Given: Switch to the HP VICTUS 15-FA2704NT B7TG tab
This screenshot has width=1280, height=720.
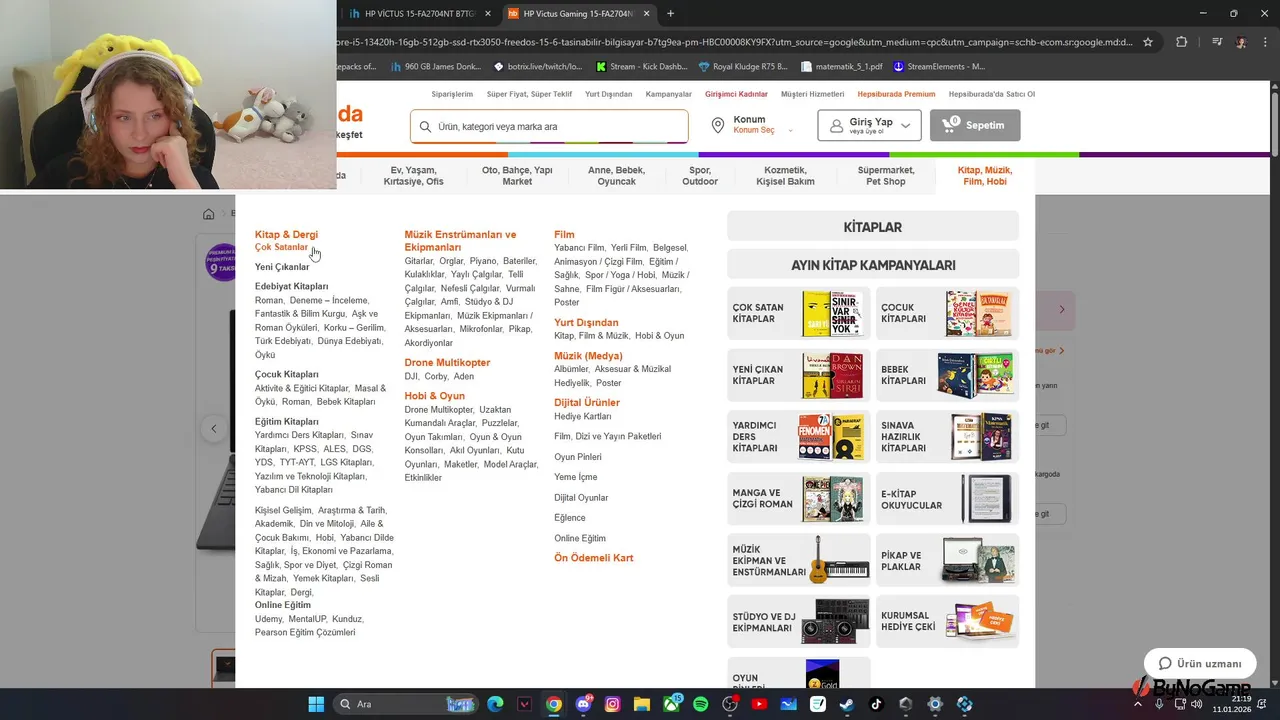Looking at the screenshot, I should tap(419, 14).
